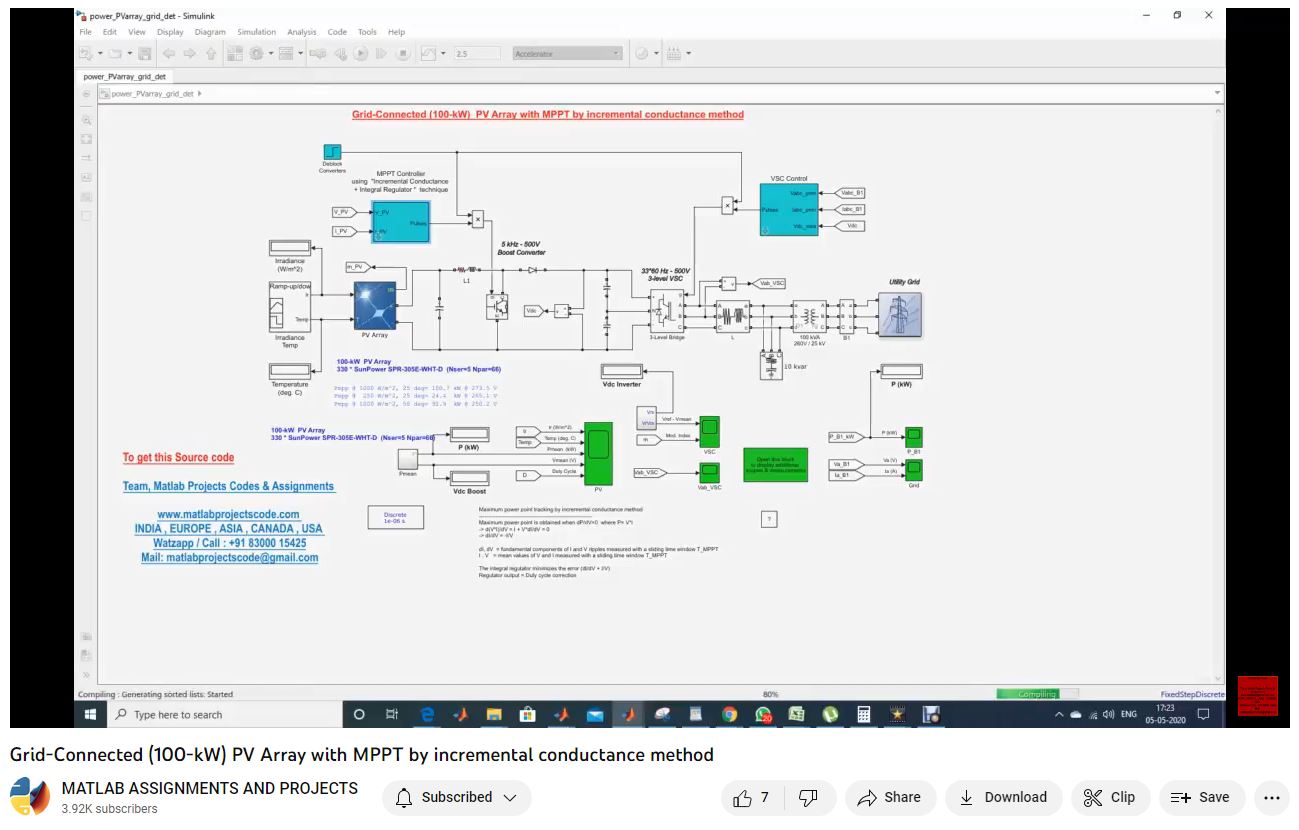This screenshot has height=830, width=1299.
Task: Open the Simulink Library Browser icon
Action: pos(239,54)
